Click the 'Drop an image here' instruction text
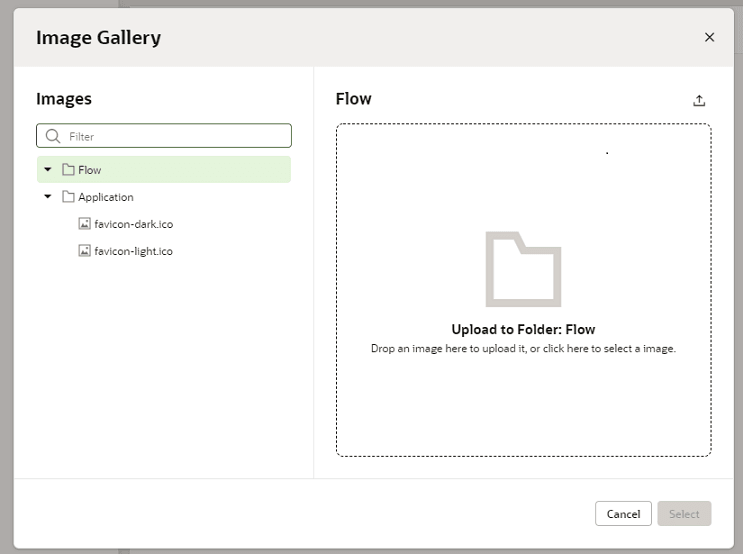Image resolution: width=743 pixels, height=554 pixels. coord(523,348)
